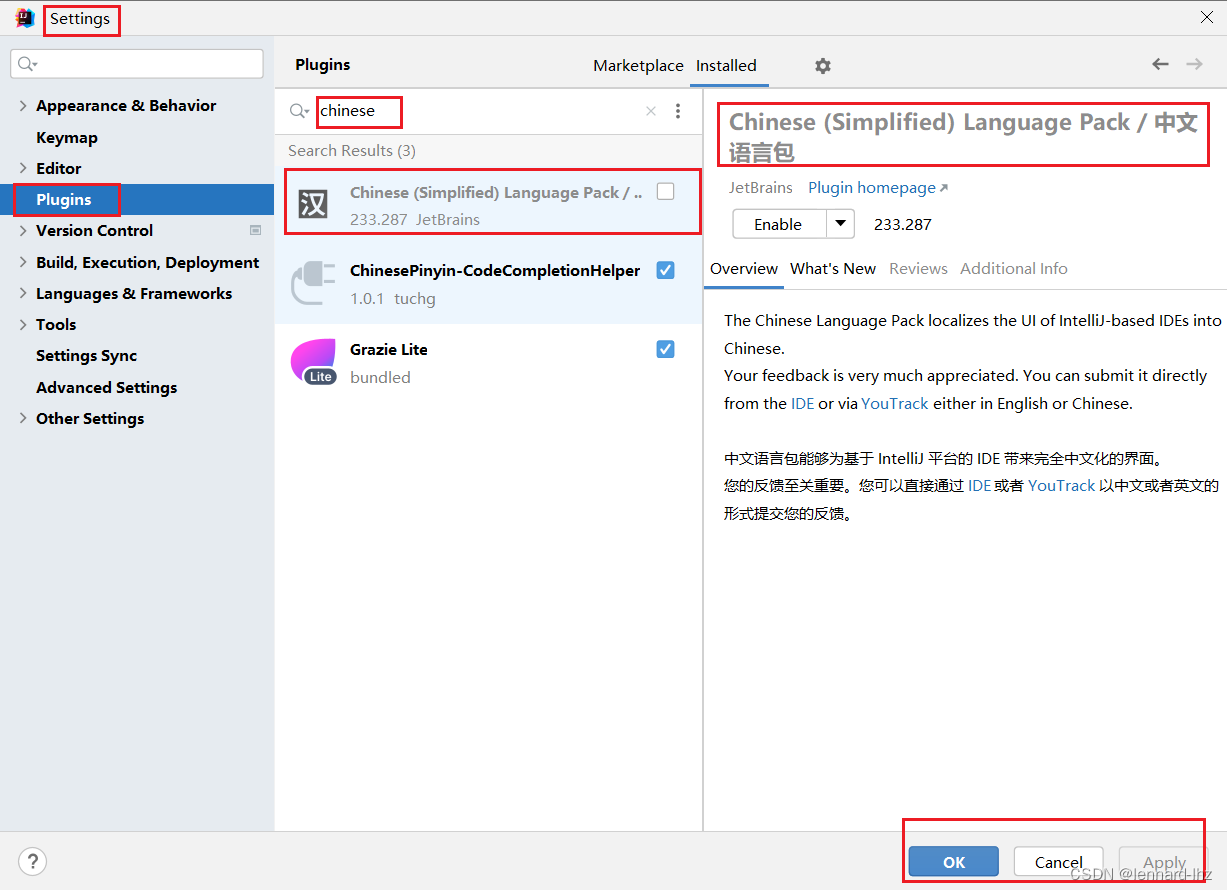Expand Build, Execution, Deployment node

tap(23, 262)
